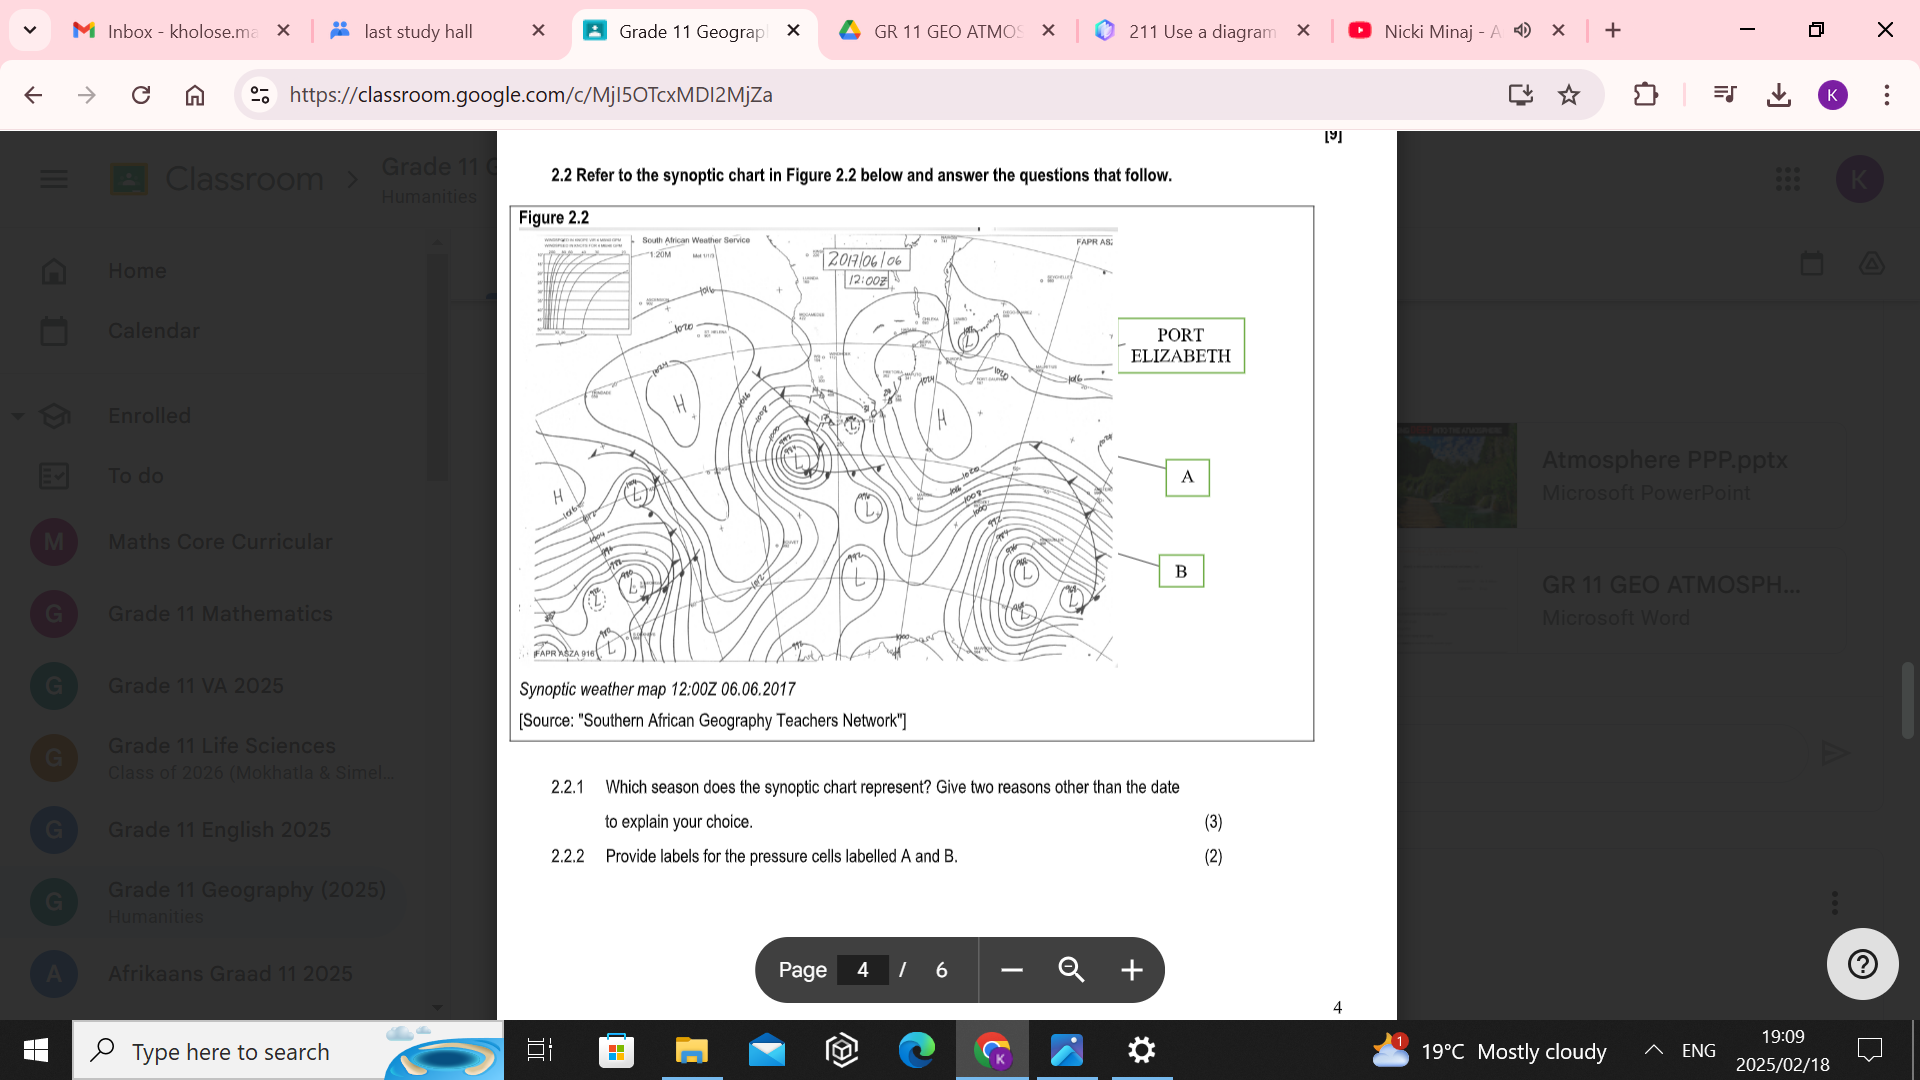
Task: Open the Grade 11 Mathematics course
Action: point(220,614)
